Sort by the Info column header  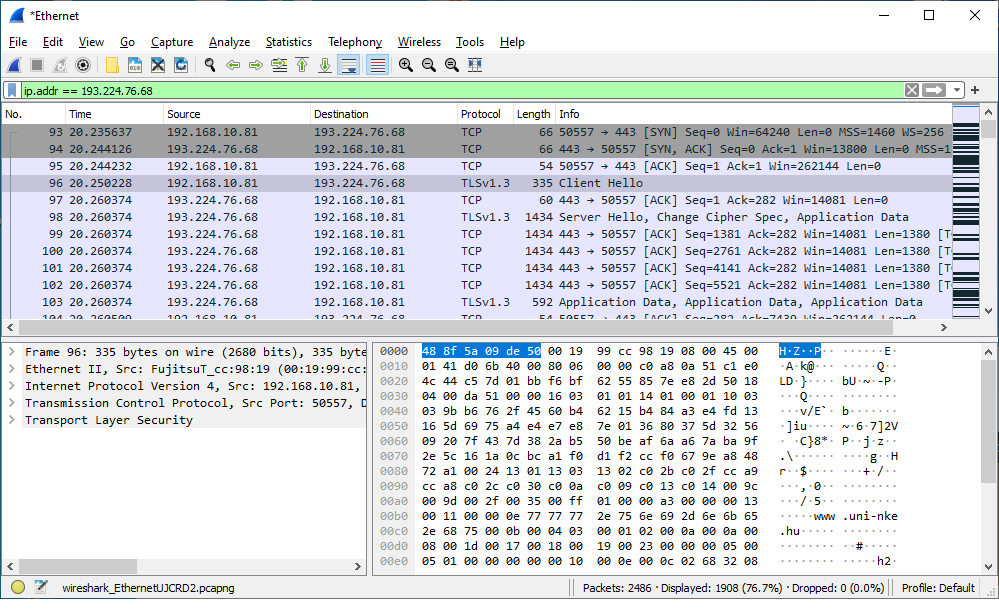754,114
